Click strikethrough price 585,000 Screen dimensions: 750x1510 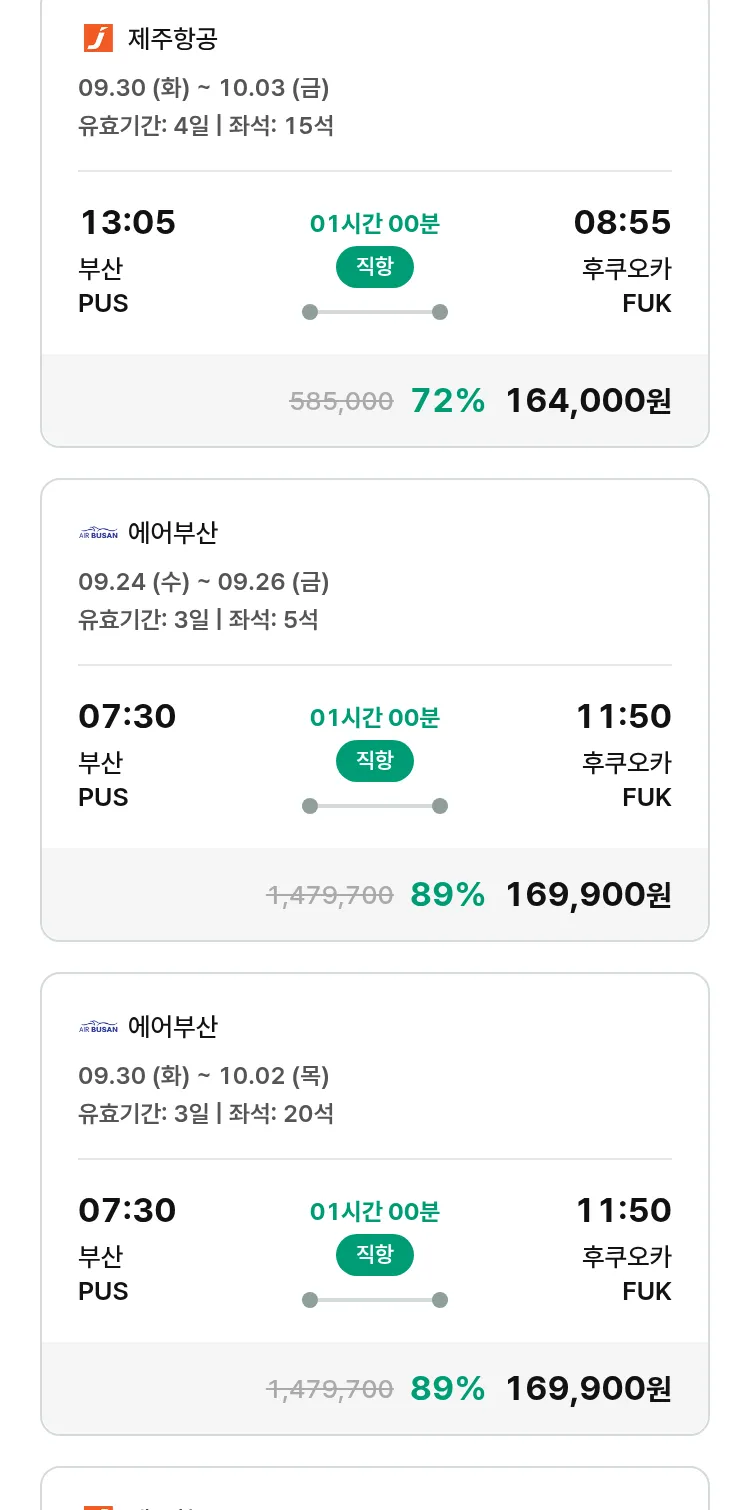[341, 402]
